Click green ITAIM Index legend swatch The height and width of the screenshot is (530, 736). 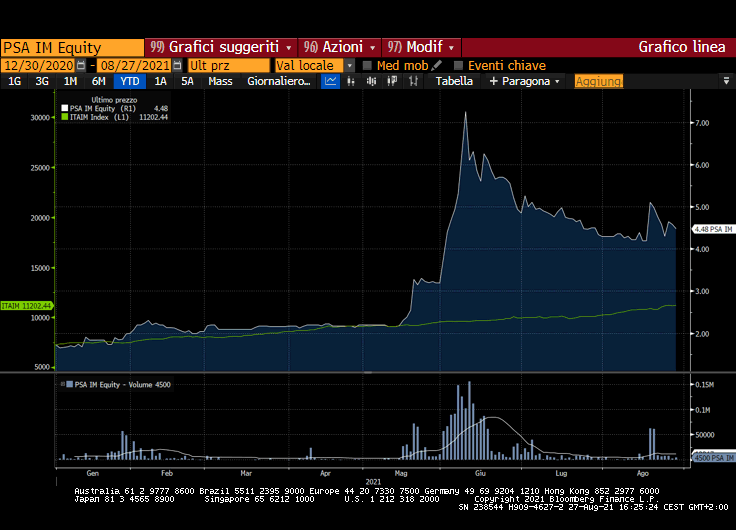pos(65,117)
